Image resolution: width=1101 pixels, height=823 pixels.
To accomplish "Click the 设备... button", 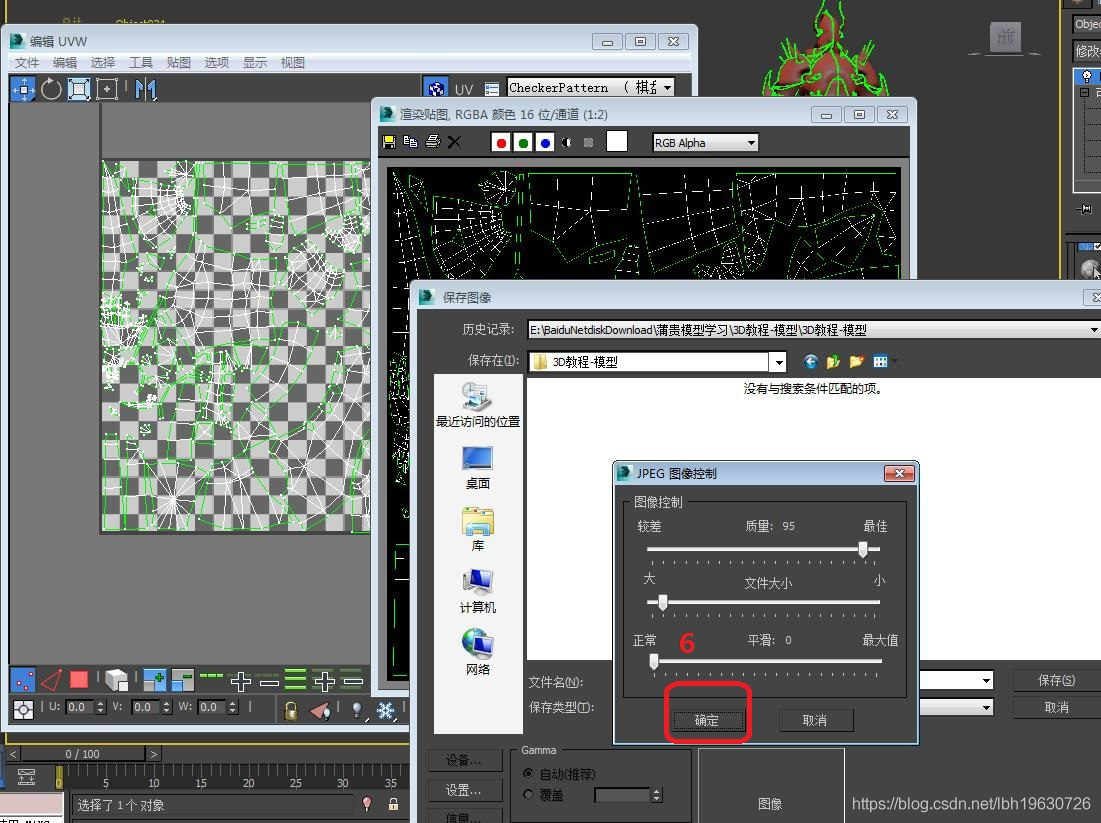I will coord(463,761).
